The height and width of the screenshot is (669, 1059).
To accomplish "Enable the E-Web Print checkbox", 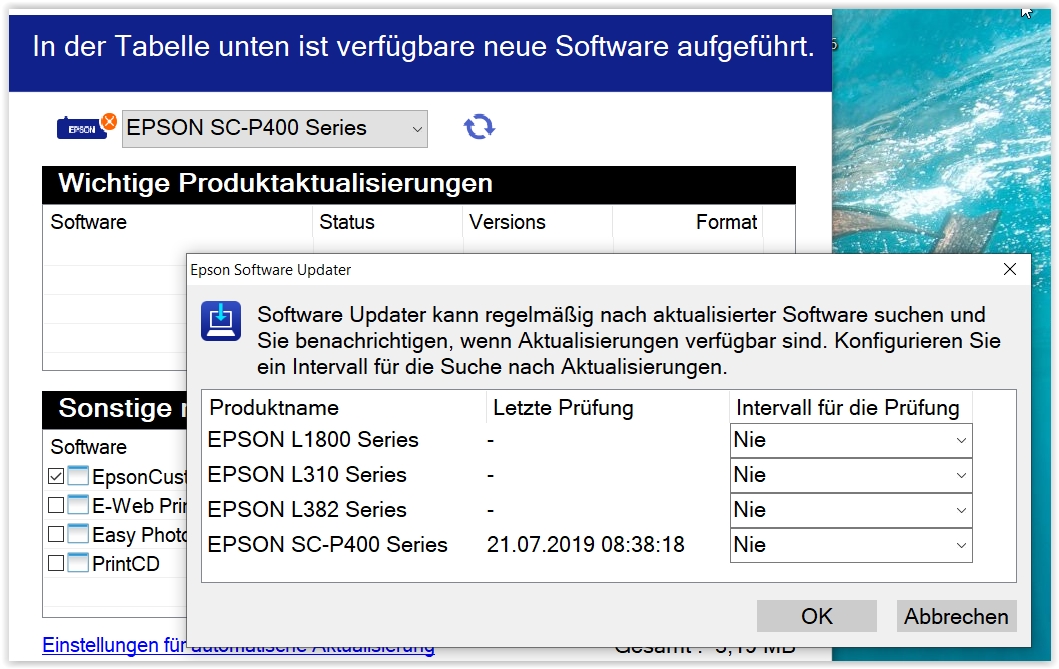I will click(56, 506).
